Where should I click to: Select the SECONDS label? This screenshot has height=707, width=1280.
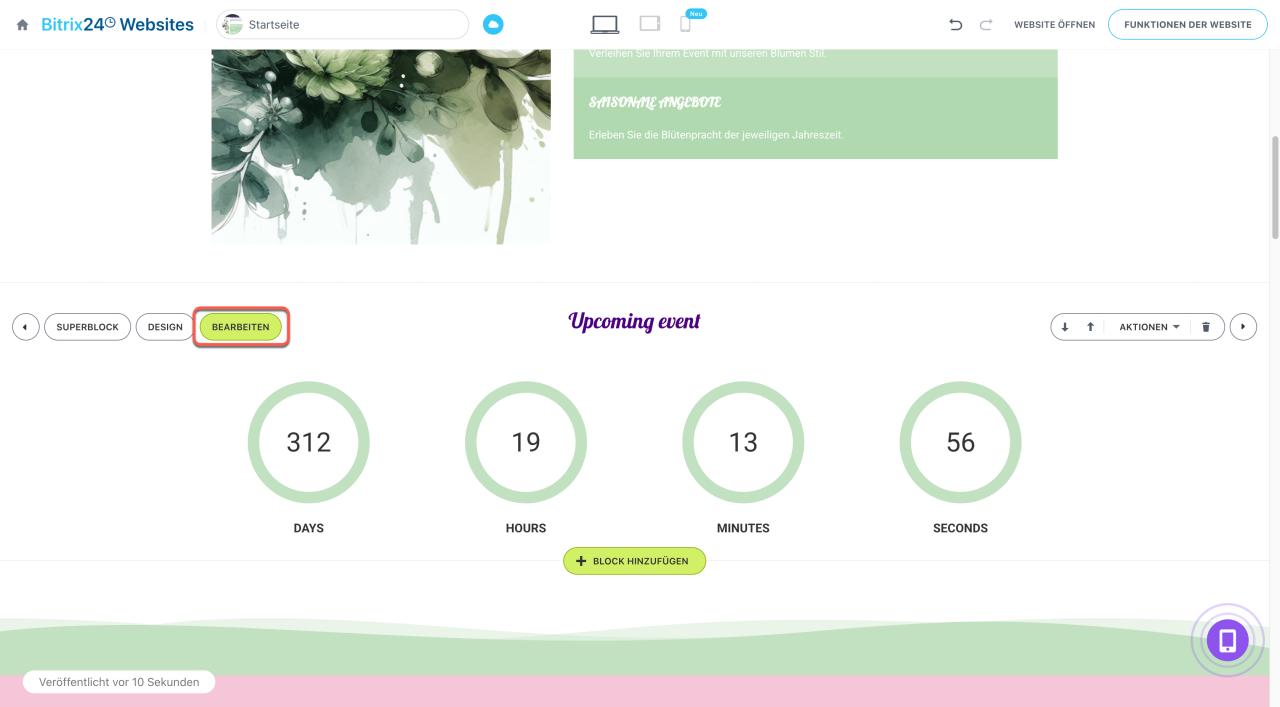tap(960, 528)
